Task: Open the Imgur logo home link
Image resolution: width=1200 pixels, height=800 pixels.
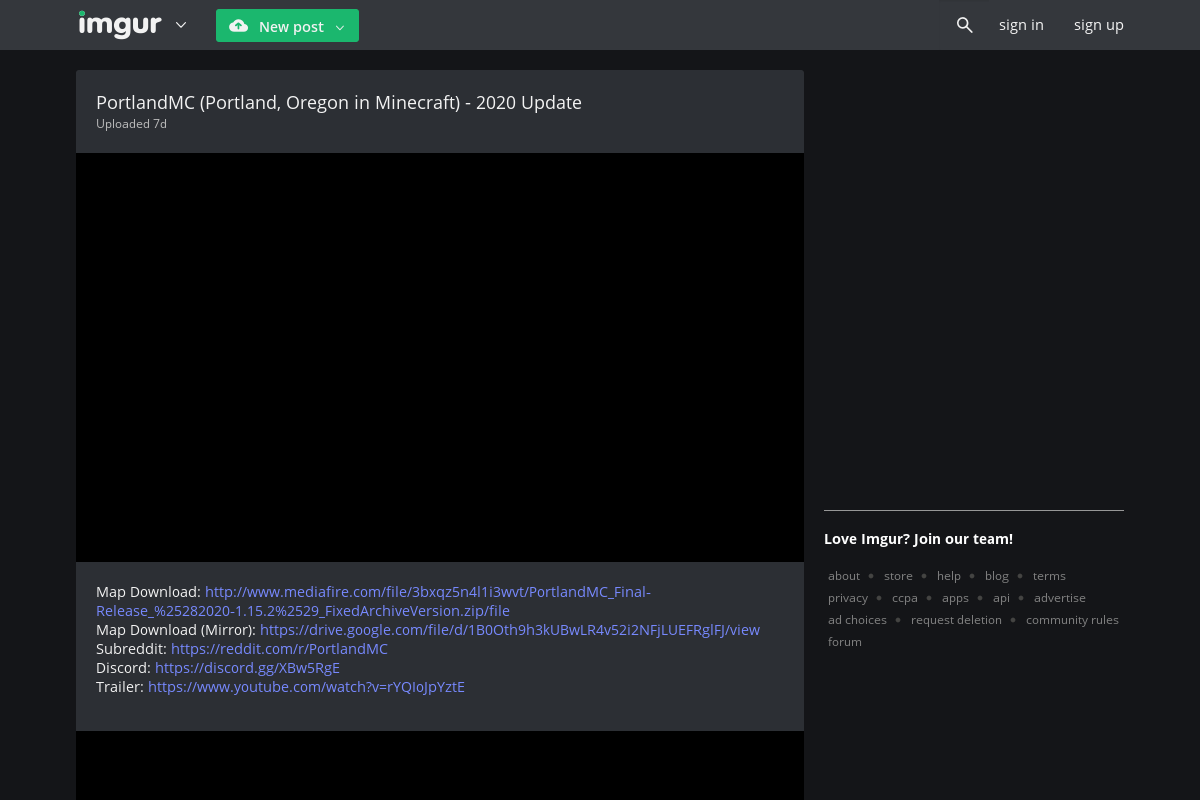Action: (120, 24)
